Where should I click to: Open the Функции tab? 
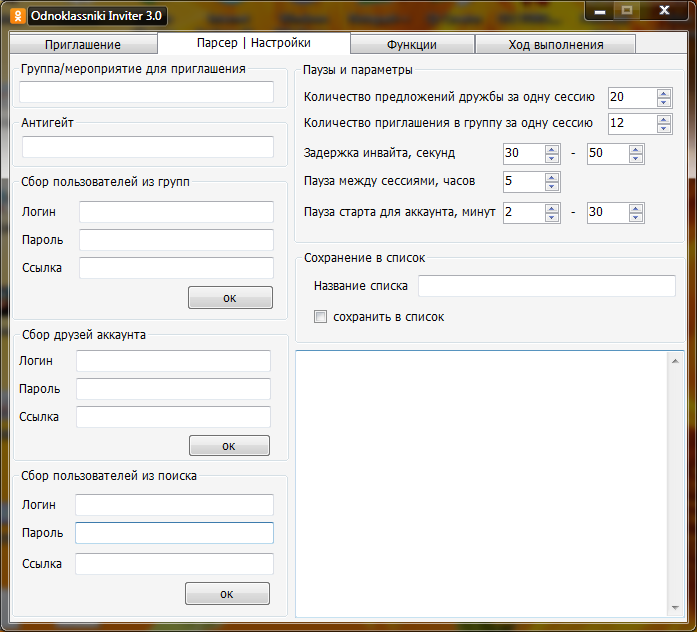411,45
